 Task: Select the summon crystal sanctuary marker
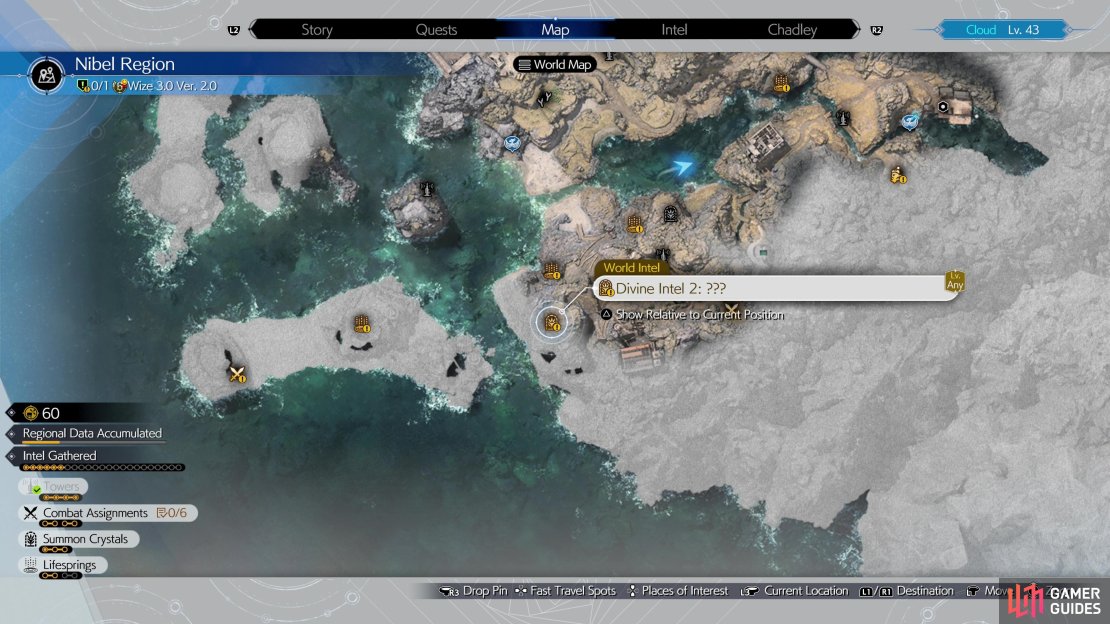[x=670, y=213]
